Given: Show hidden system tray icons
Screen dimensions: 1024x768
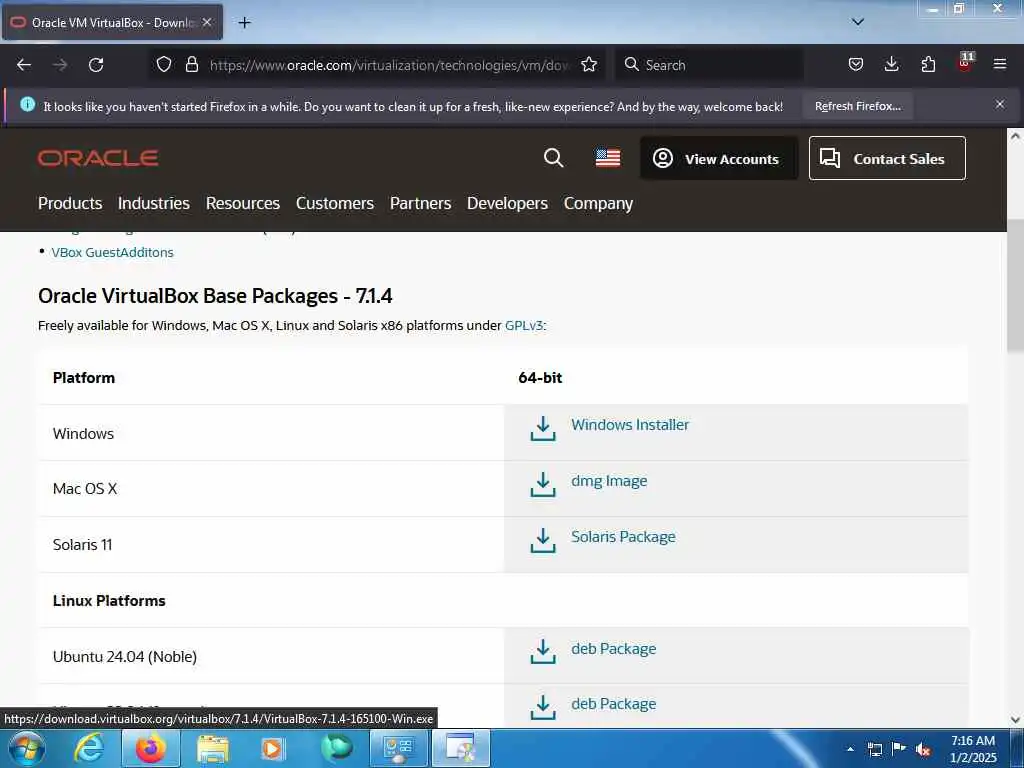Looking at the screenshot, I should 850,749.
